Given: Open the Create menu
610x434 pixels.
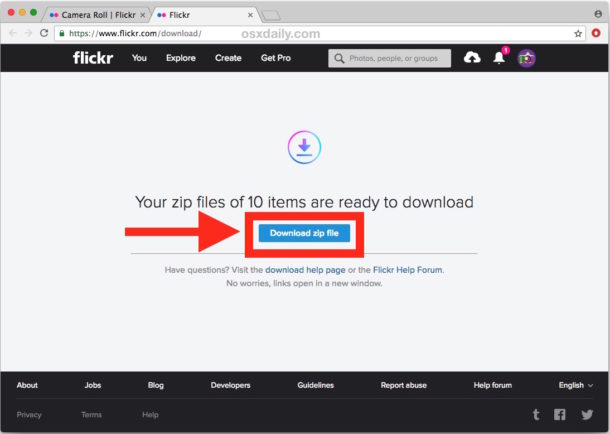Looking at the screenshot, I should pos(228,58).
